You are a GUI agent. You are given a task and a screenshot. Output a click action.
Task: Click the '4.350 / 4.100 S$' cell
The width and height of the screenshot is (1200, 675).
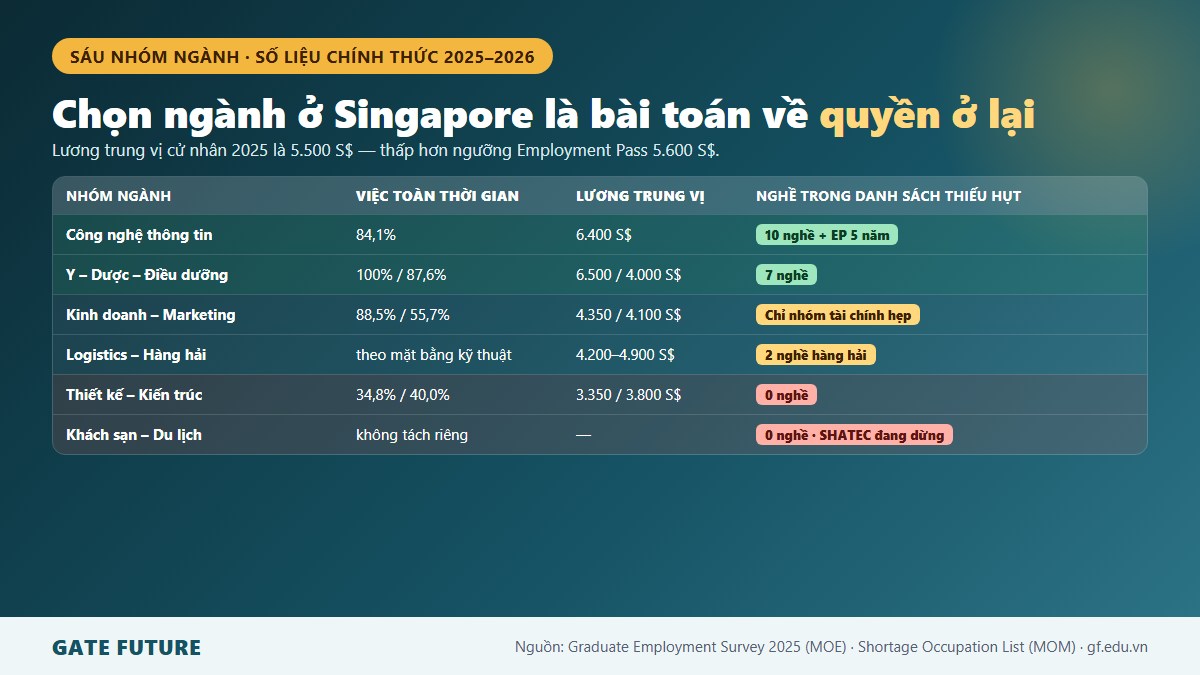coord(629,315)
